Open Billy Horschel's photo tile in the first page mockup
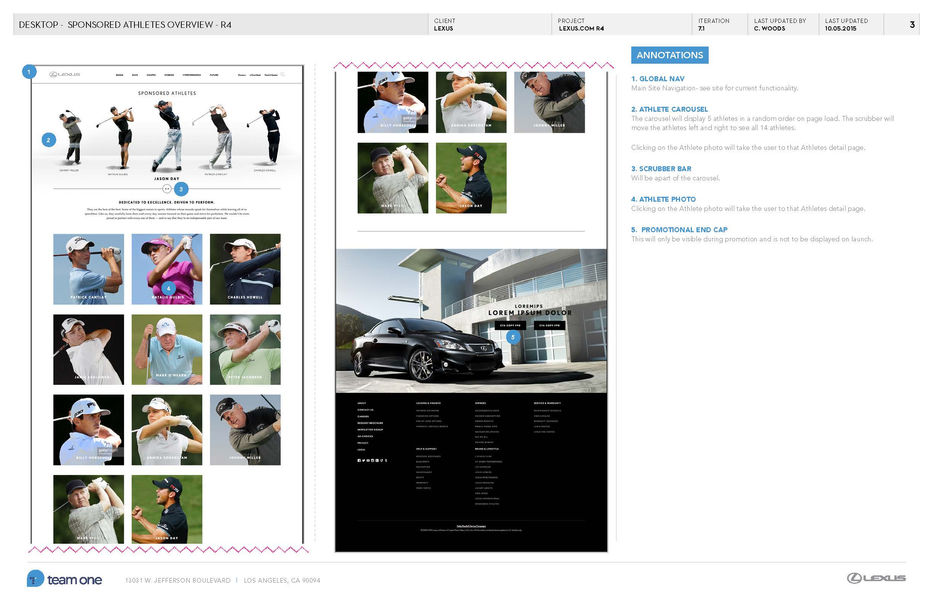This screenshot has width=927, height=604. click(89, 430)
